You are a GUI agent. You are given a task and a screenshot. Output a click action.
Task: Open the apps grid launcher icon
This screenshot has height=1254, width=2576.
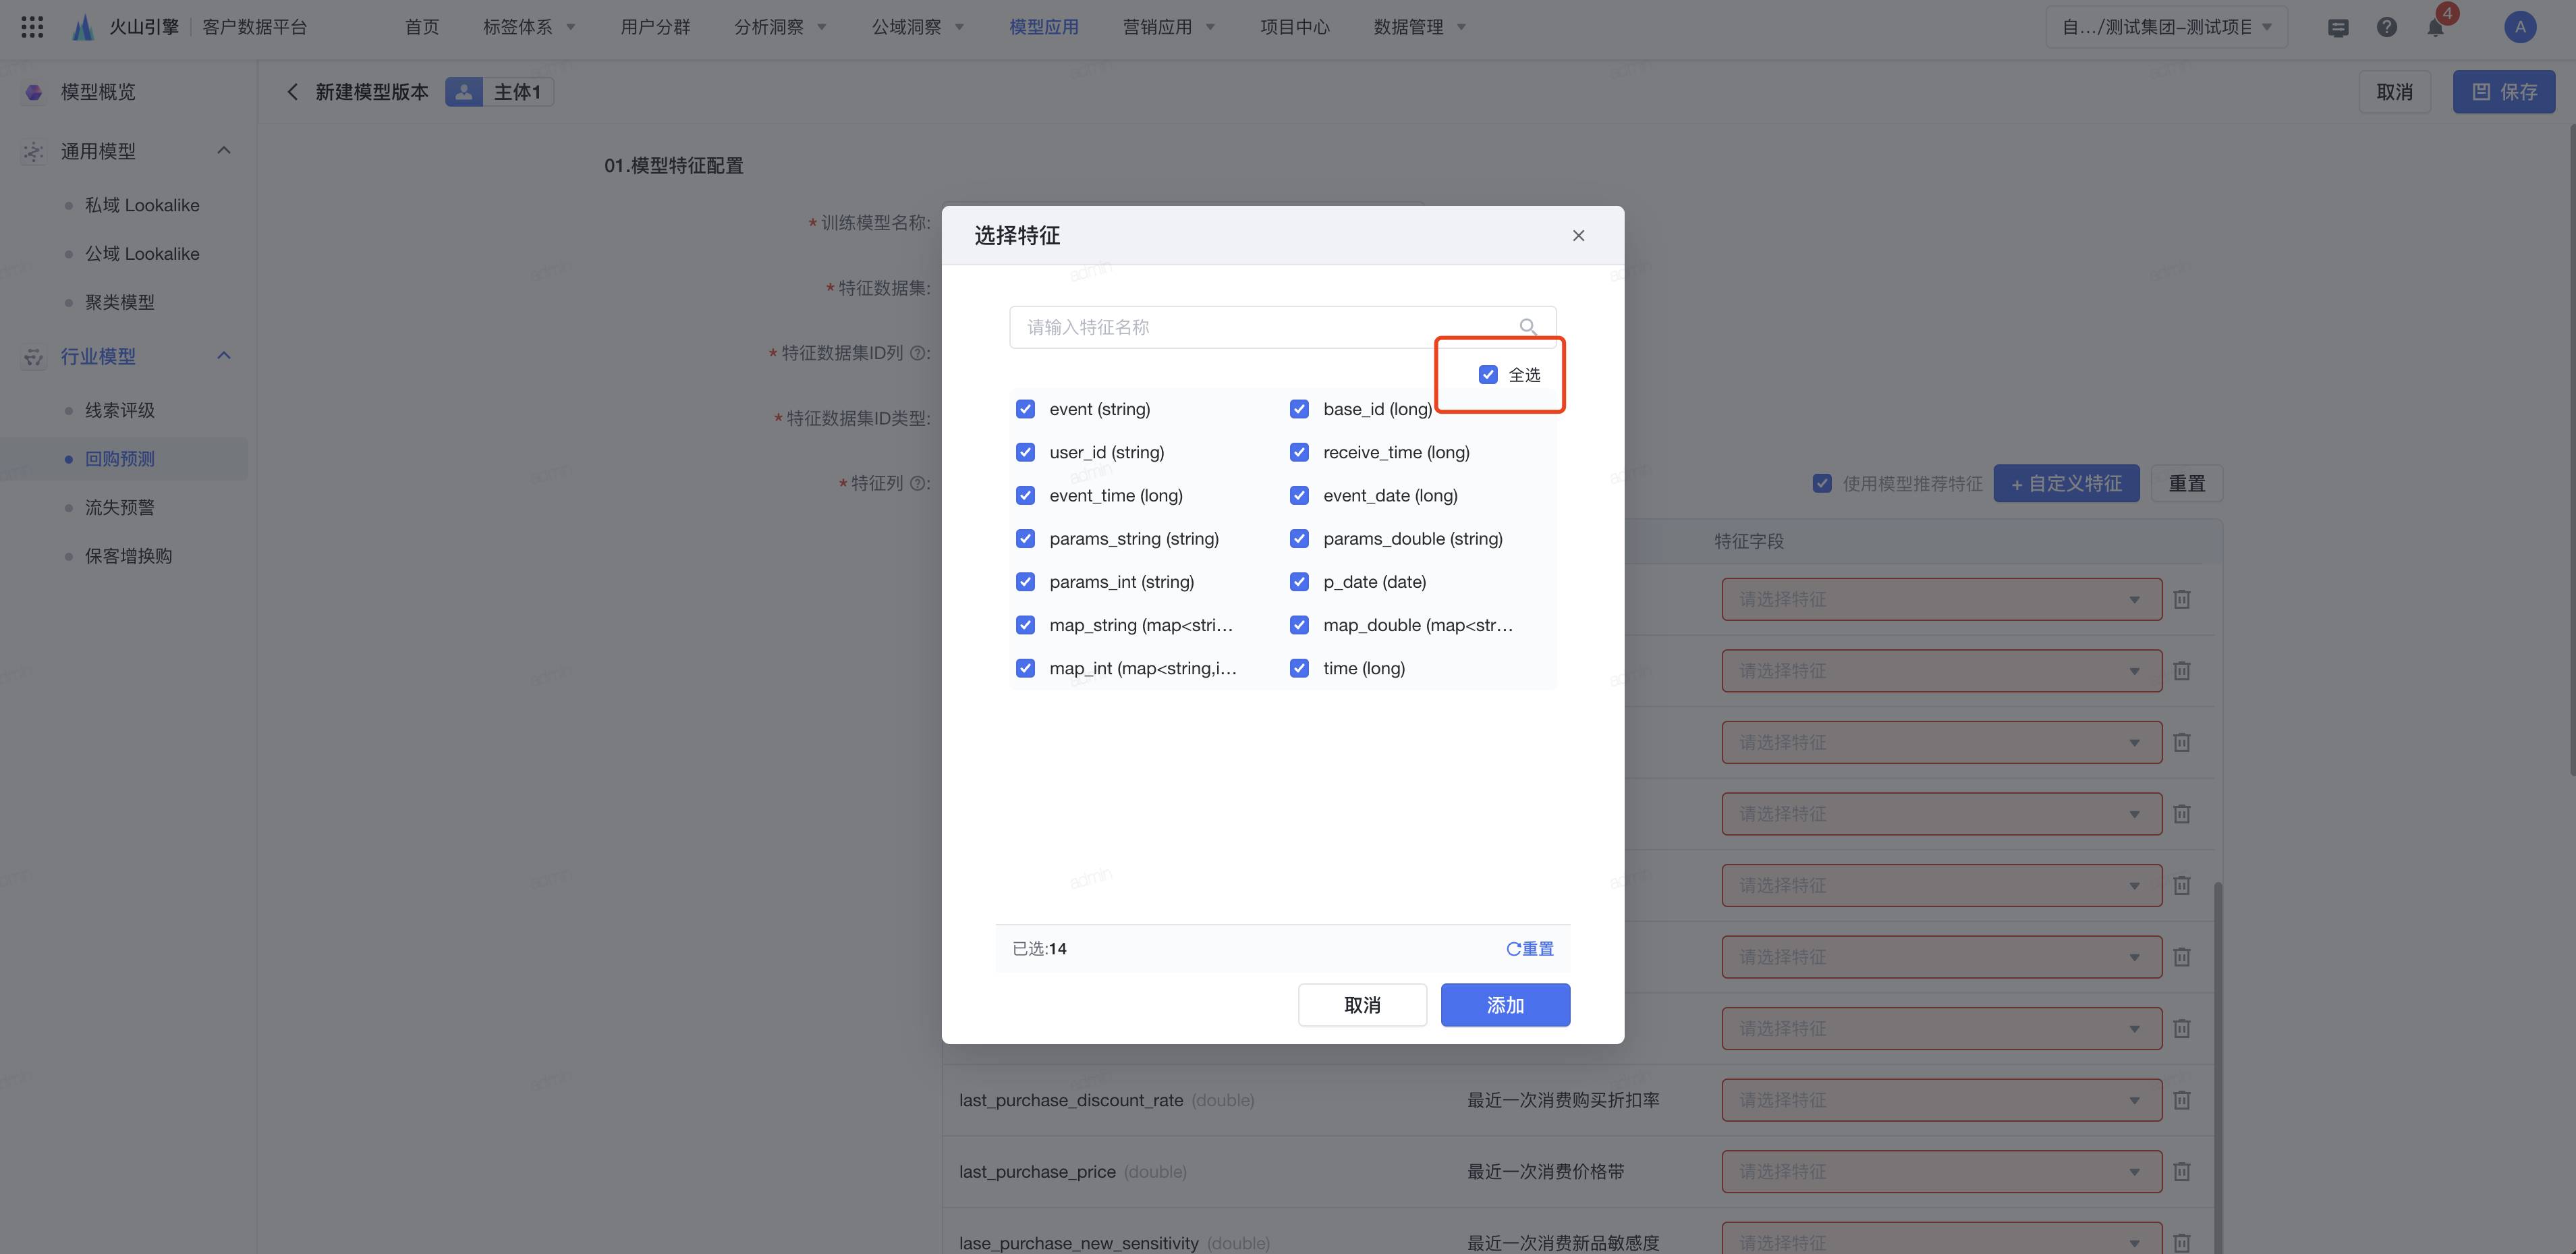coord(32,27)
